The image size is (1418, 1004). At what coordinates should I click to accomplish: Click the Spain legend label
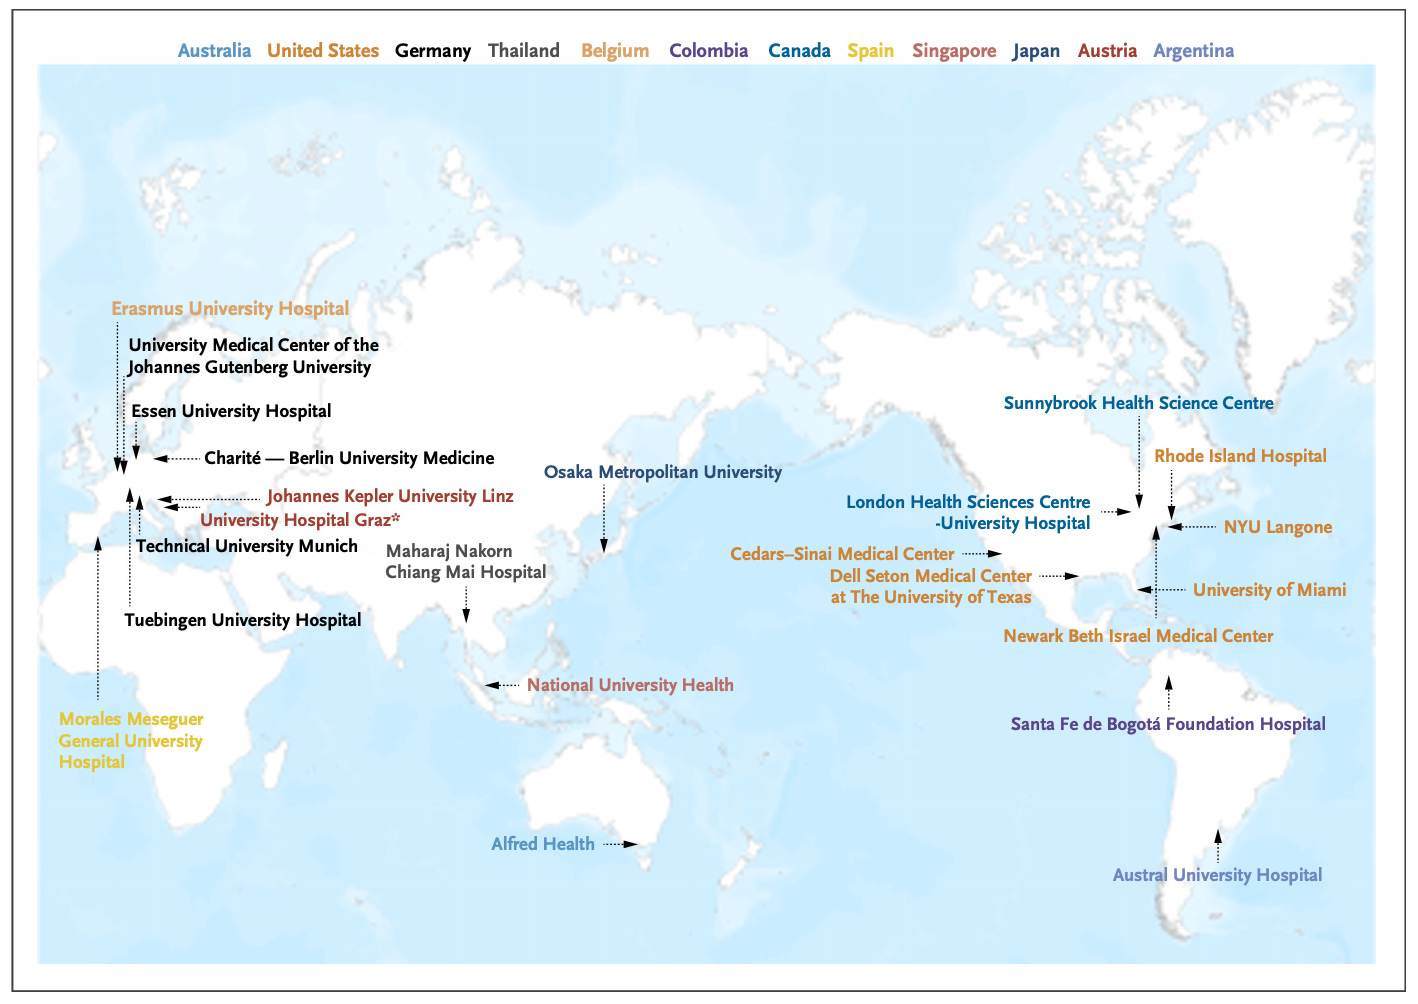click(x=871, y=51)
